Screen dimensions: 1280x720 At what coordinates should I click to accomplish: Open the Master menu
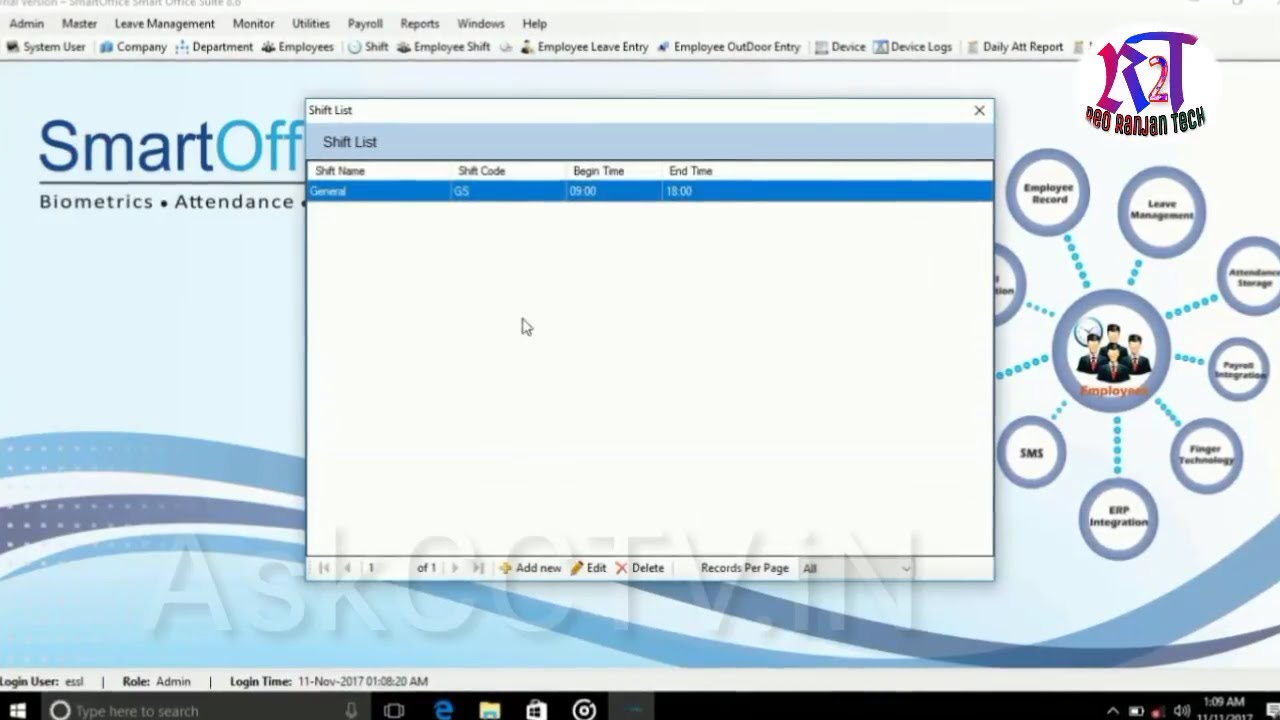pyautogui.click(x=79, y=23)
